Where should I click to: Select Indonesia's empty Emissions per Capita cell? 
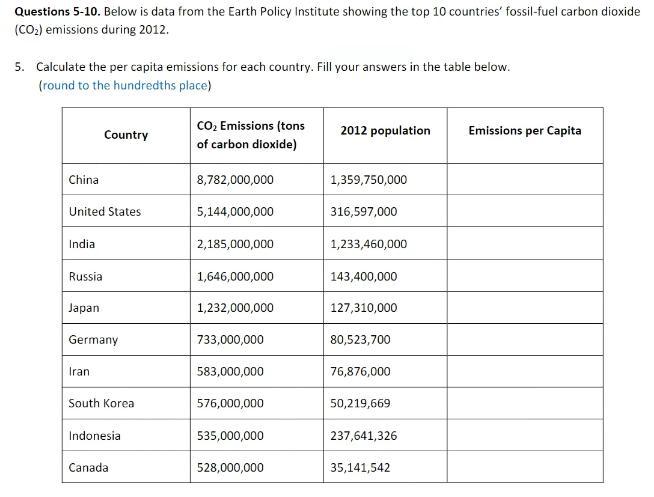pos(524,435)
